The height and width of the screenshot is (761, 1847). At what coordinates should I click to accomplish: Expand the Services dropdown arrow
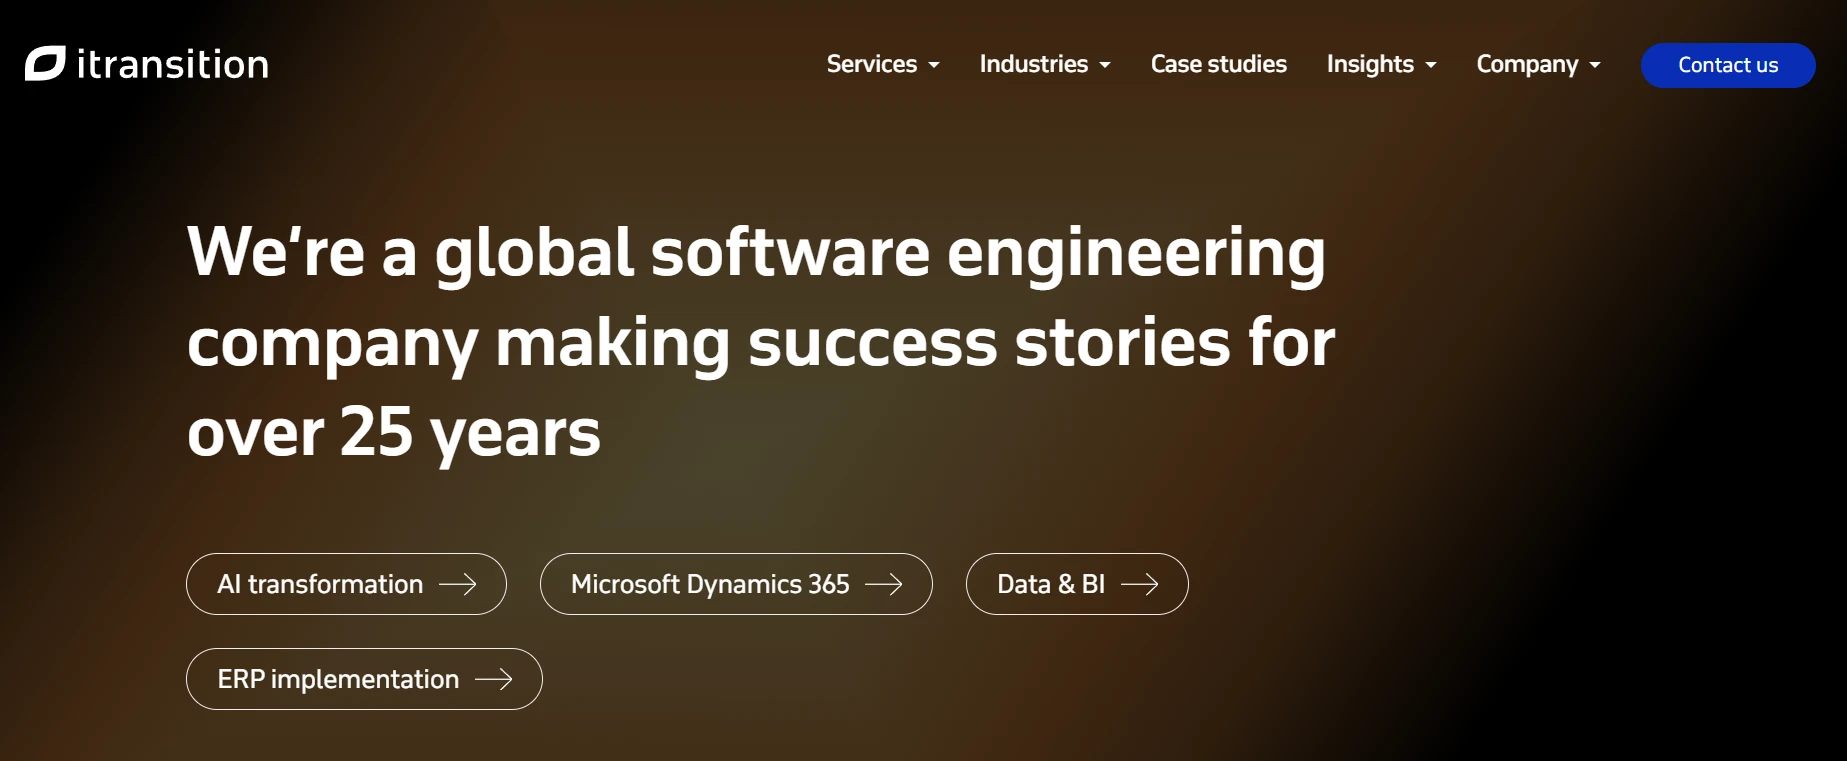click(x=934, y=65)
